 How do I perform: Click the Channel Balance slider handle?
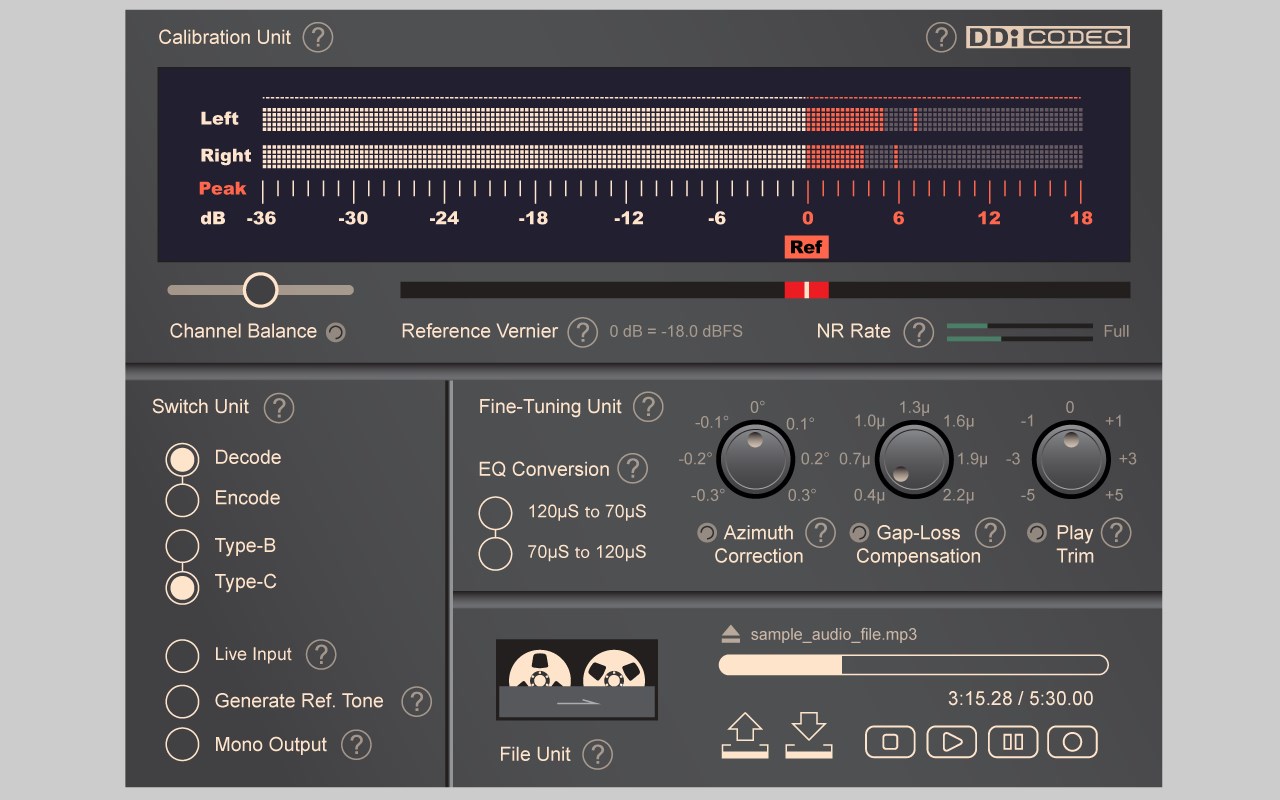(260, 290)
